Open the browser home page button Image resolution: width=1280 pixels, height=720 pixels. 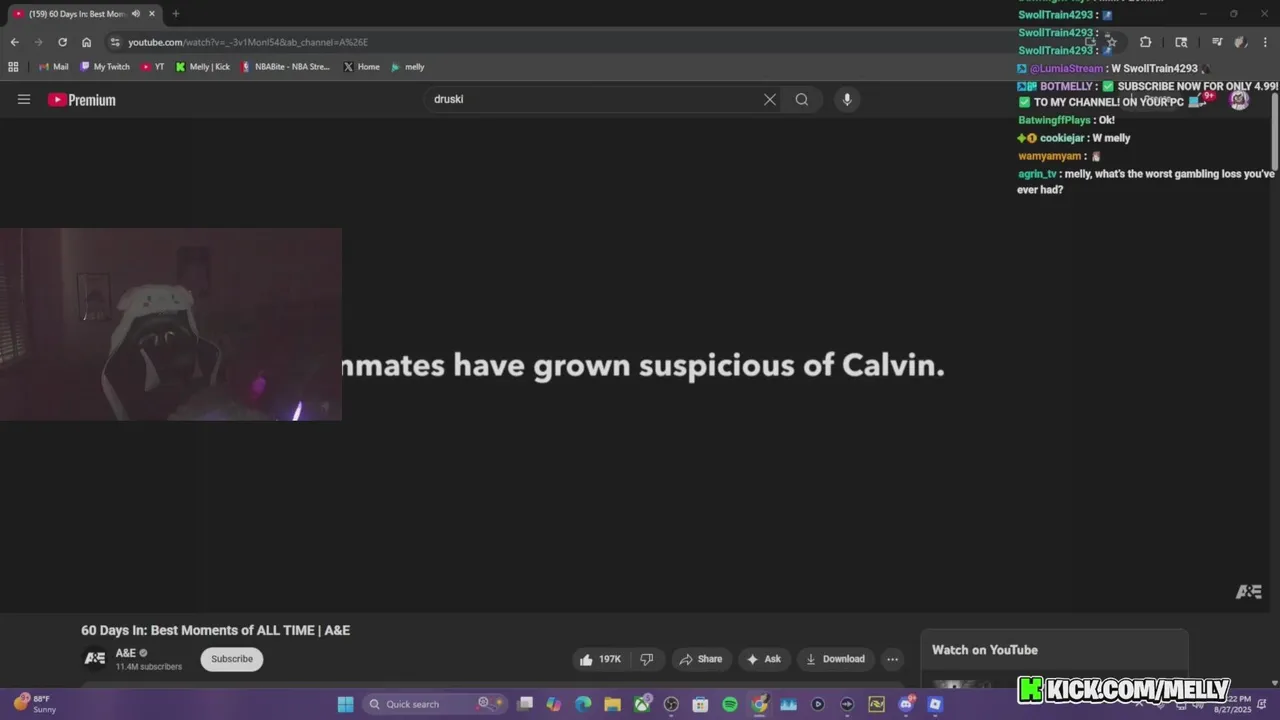pos(86,42)
